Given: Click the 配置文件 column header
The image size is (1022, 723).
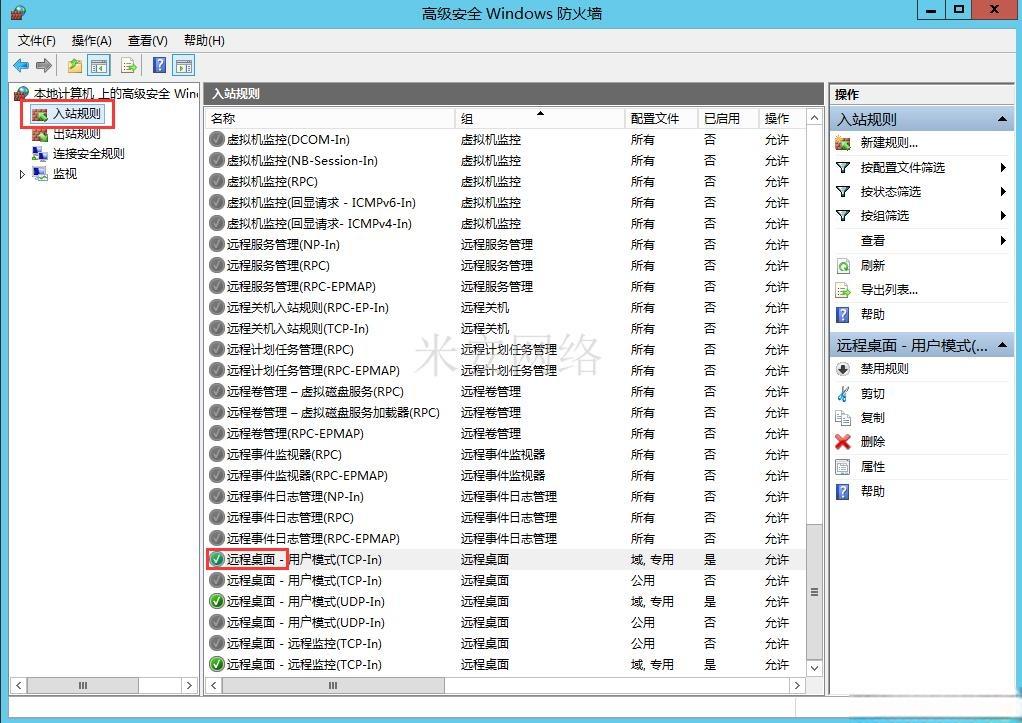Looking at the screenshot, I should pos(661,119).
